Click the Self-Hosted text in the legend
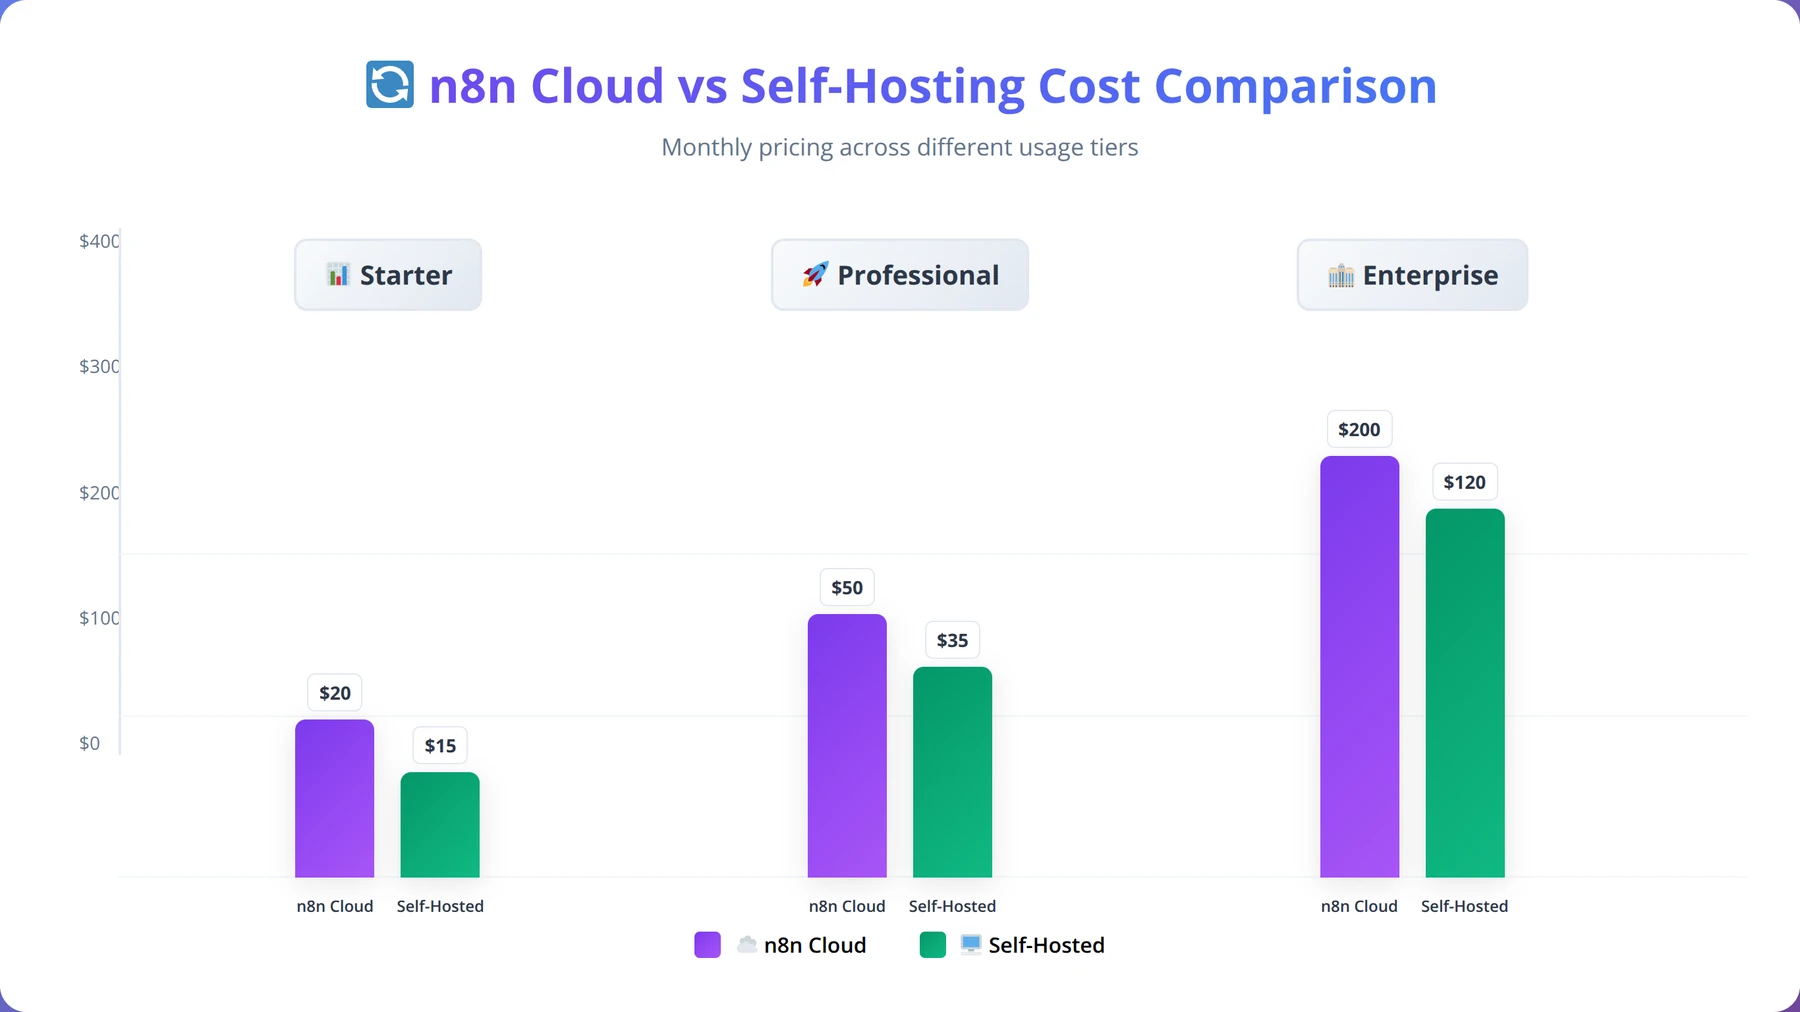 [x=1047, y=946]
